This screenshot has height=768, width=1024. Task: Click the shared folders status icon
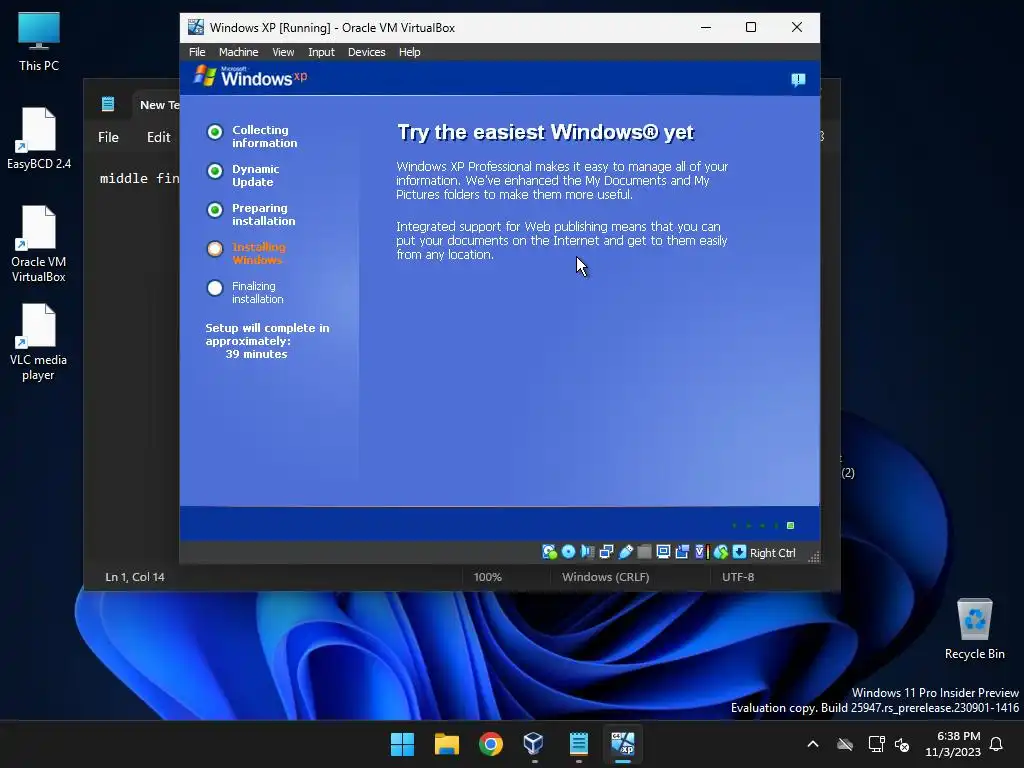(x=644, y=552)
